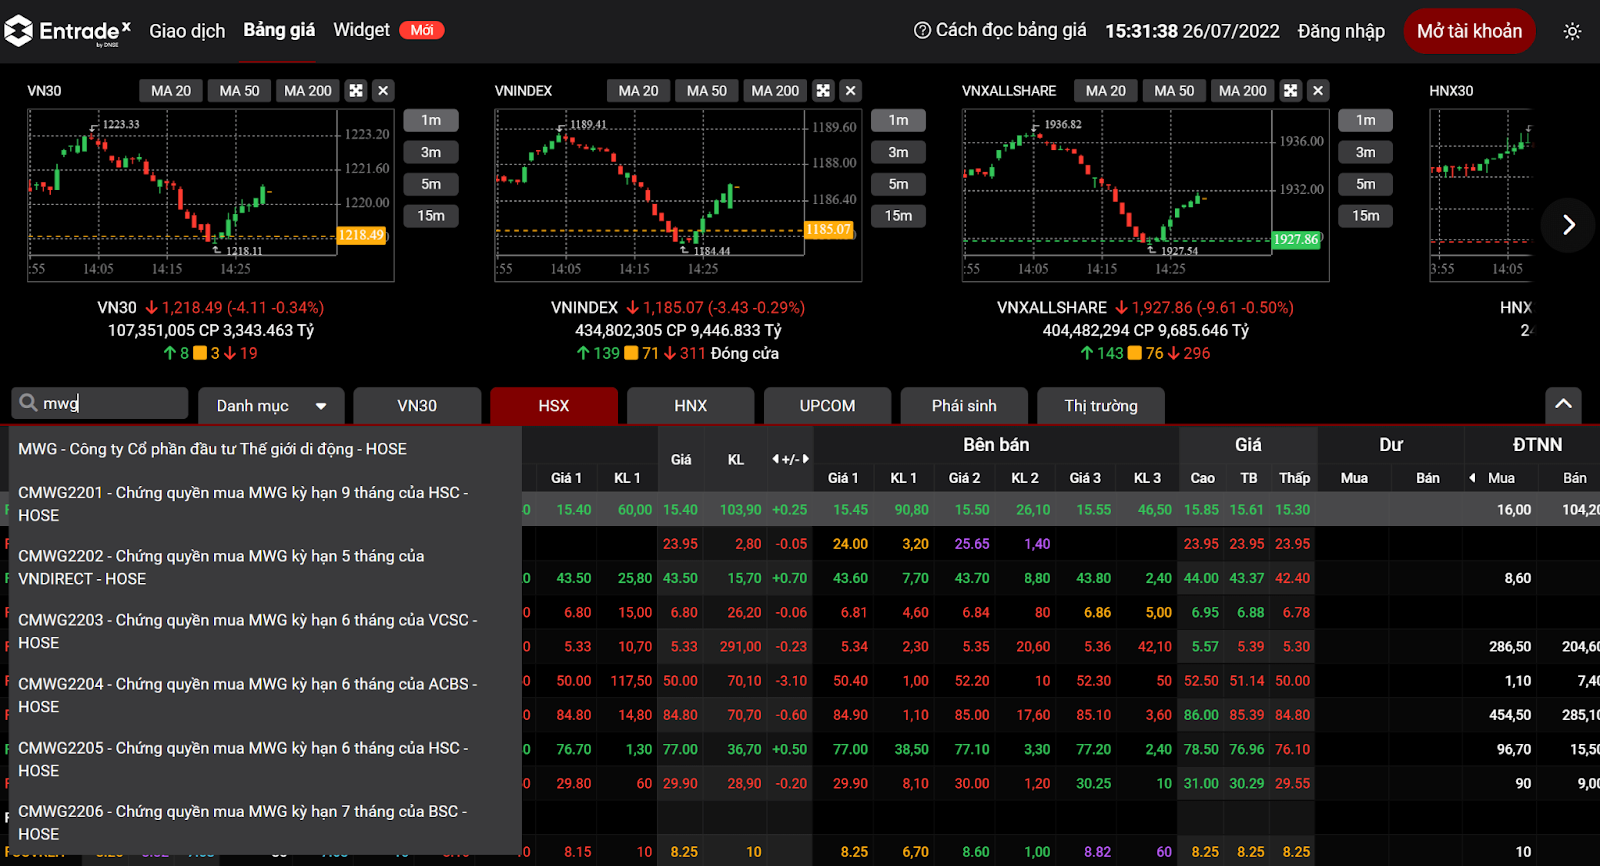
Task: Switch to the UPCOM tab
Action: coord(828,406)
